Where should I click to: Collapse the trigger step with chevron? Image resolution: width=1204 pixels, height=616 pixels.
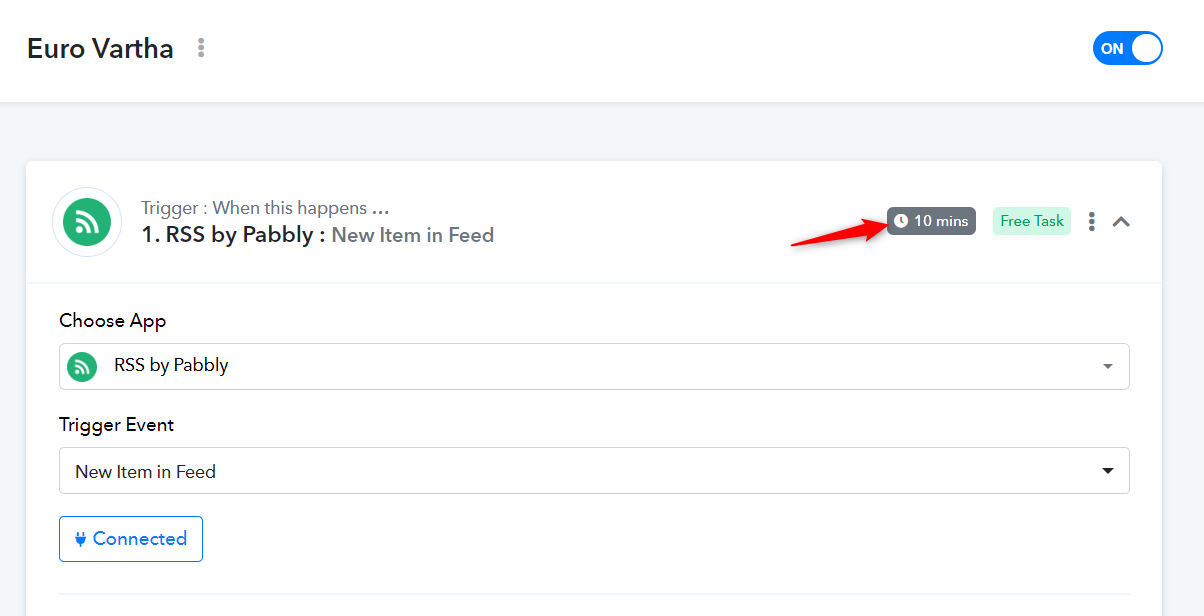(1122, 221)
